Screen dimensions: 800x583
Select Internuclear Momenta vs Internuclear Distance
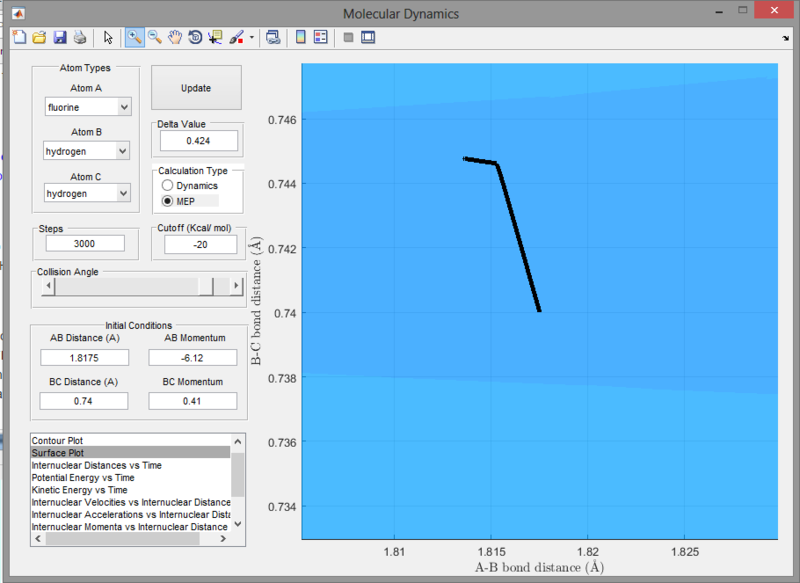pyautogui.click(x=131, y=527)
